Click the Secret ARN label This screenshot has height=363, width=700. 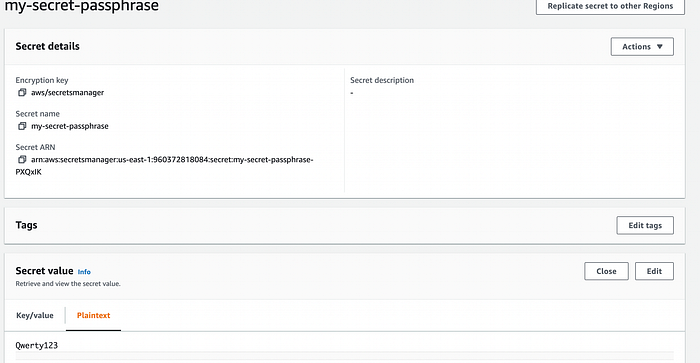[35, 147]
